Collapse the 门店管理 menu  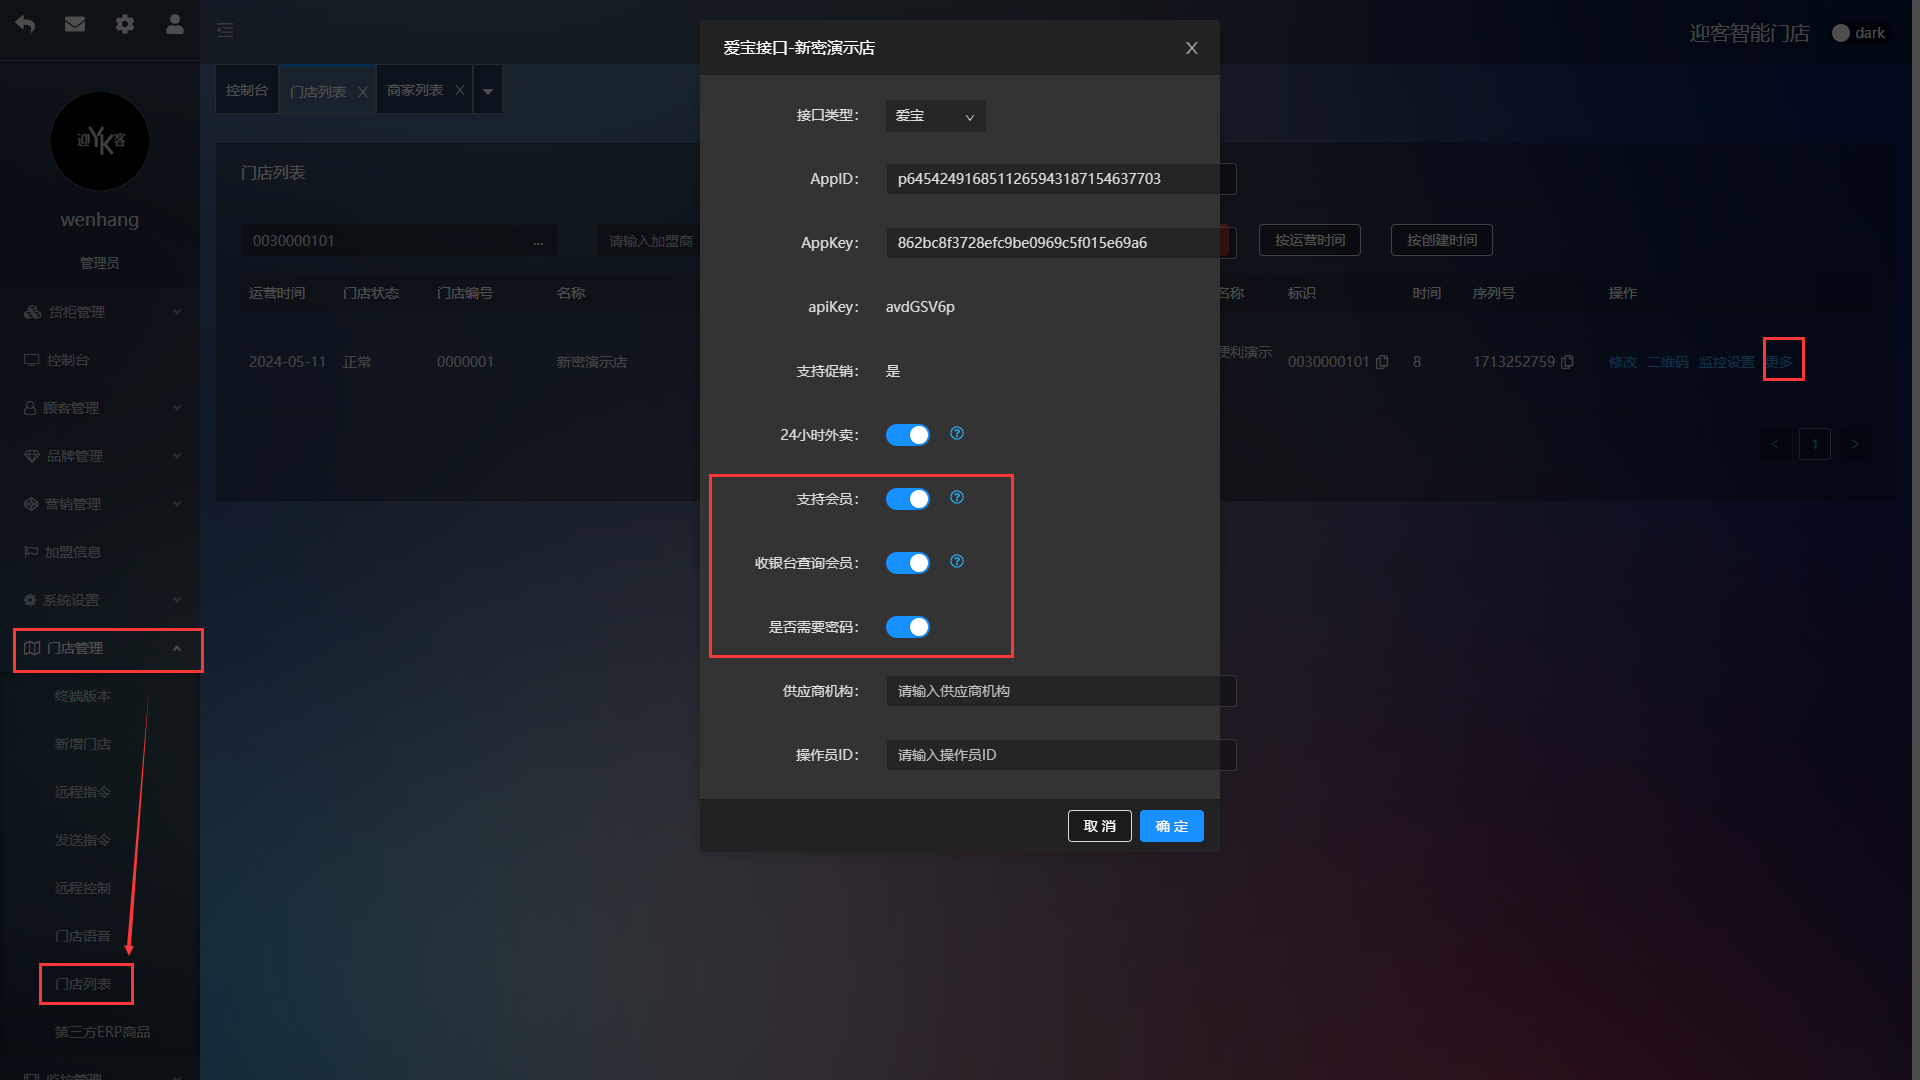tap(100, 648)
